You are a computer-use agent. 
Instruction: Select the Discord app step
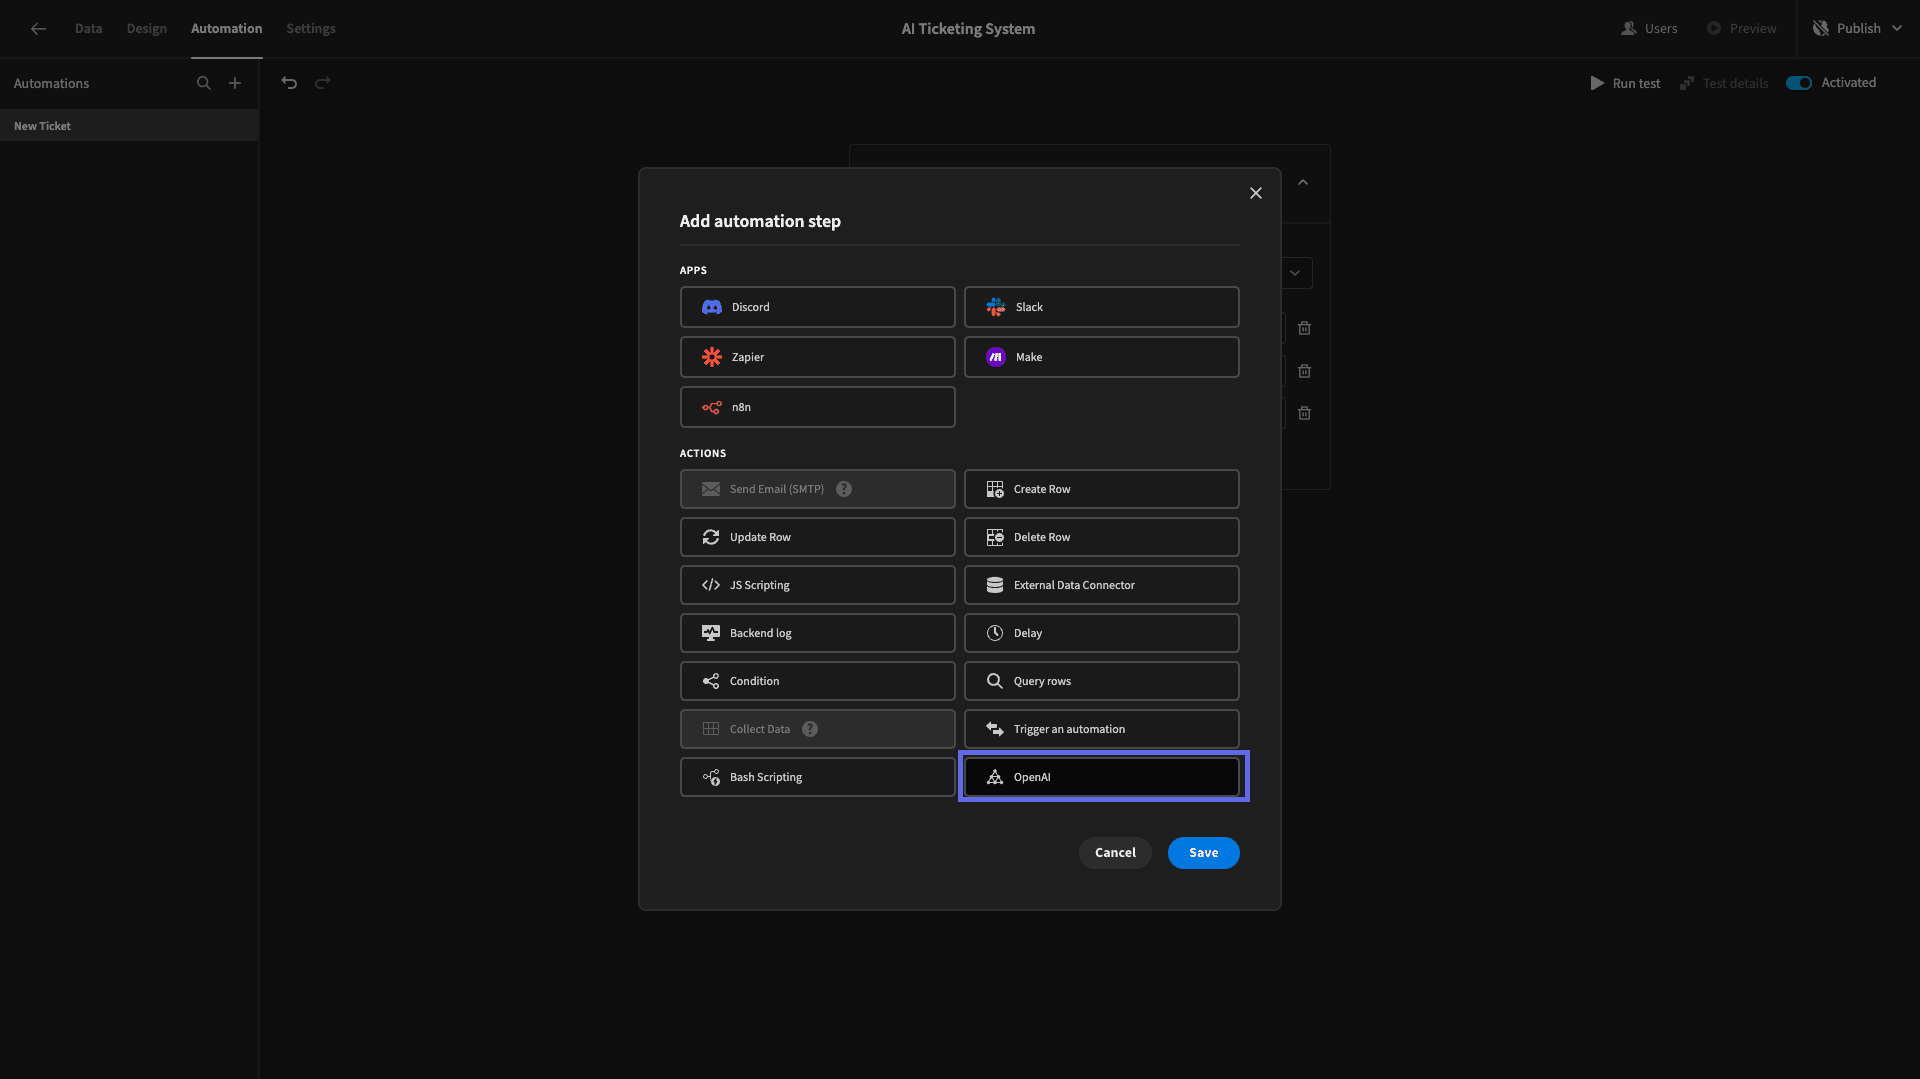(817, 307)
